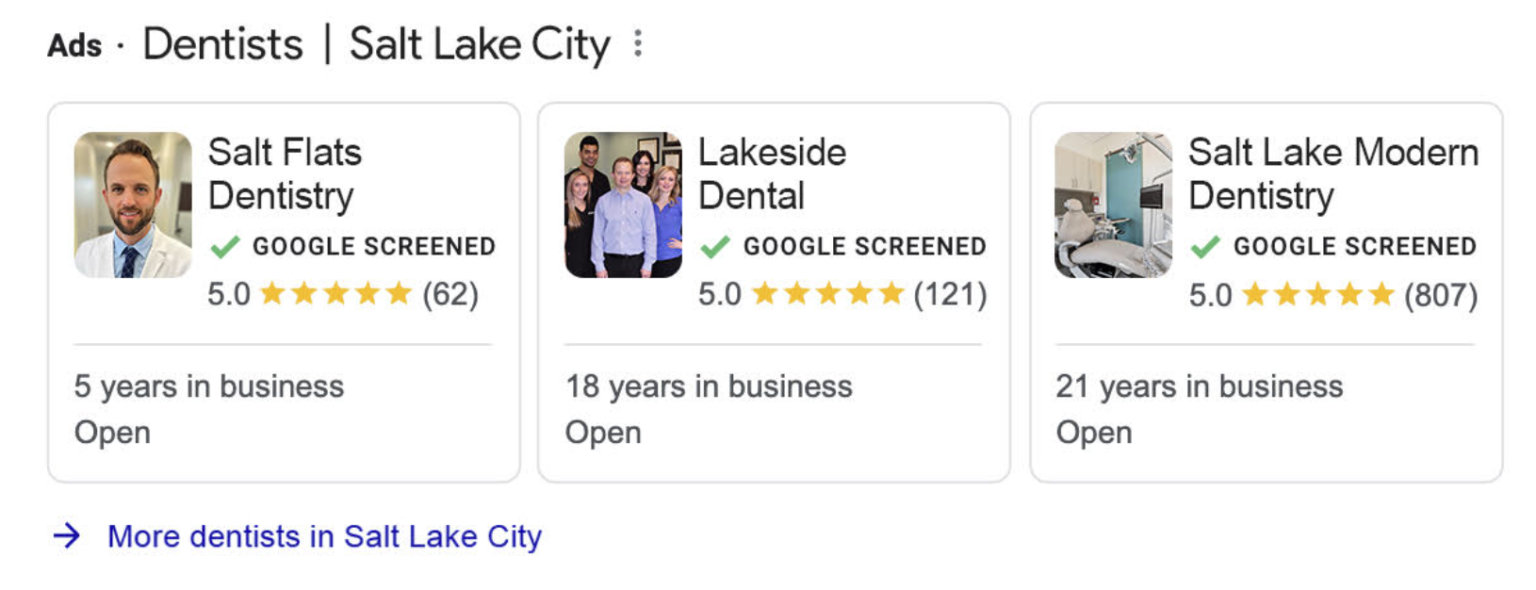Select the Lakeside Dental ad card
The width and height of the screenshot is (1536, 590).
click(774, 290)
